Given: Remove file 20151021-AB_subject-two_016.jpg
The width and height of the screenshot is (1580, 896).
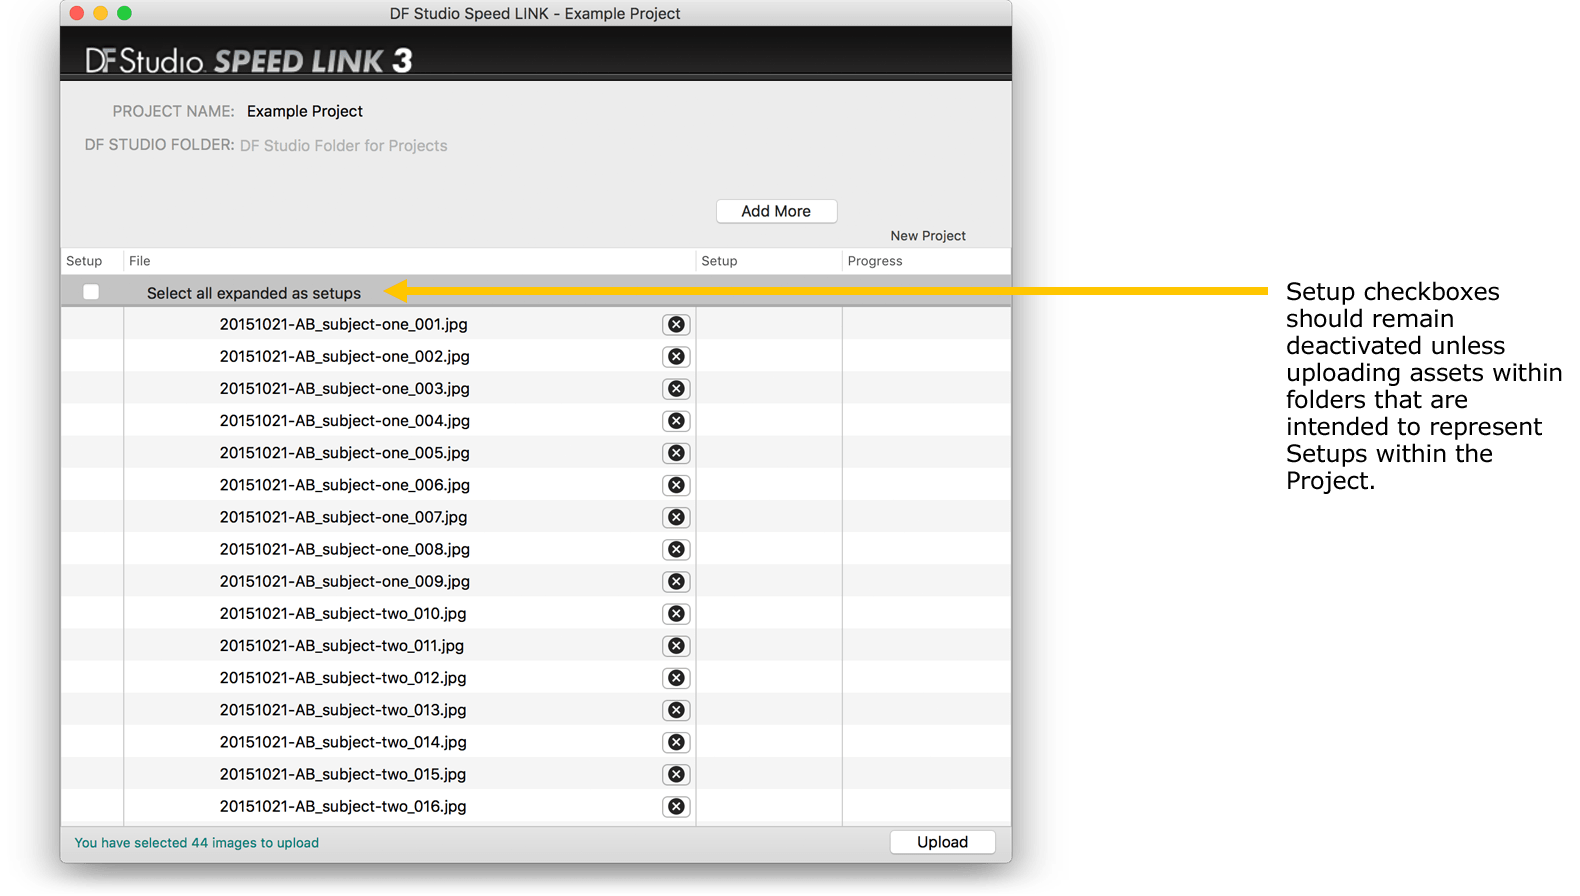Looking at the screenshot, I should (x=676, y=806).
